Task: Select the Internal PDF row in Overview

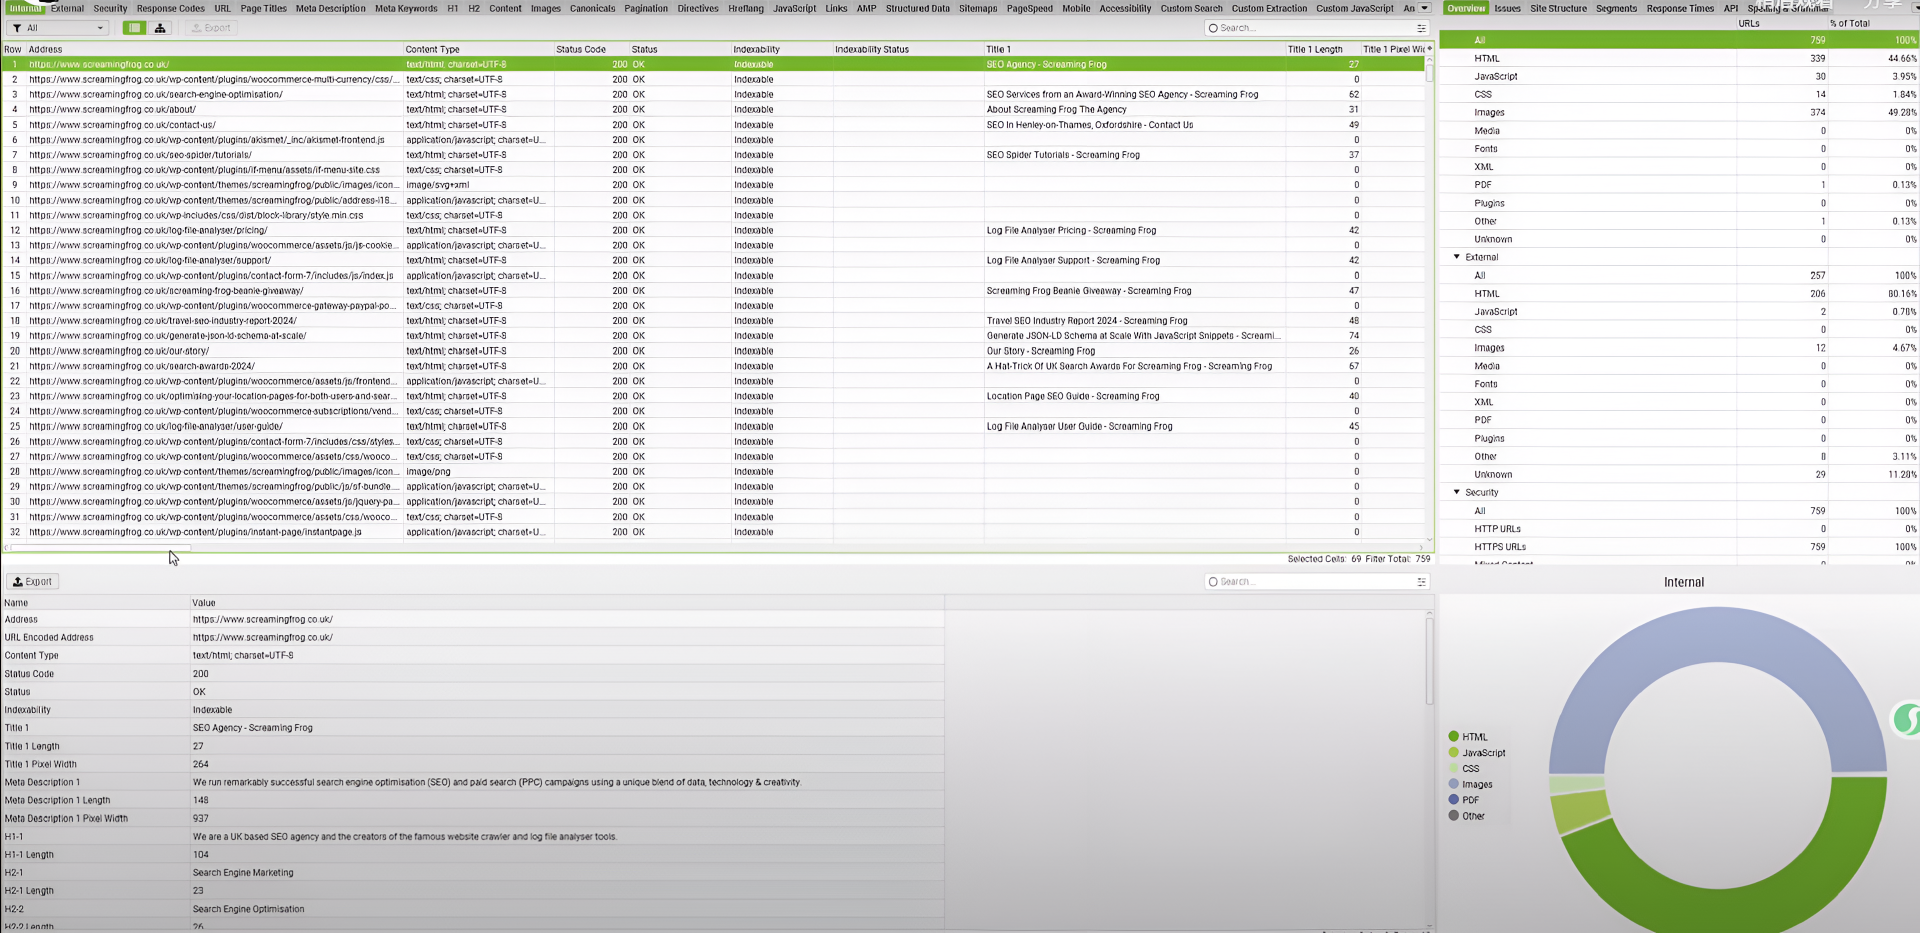Action: pyautogui.click(x=1680, y=185)
